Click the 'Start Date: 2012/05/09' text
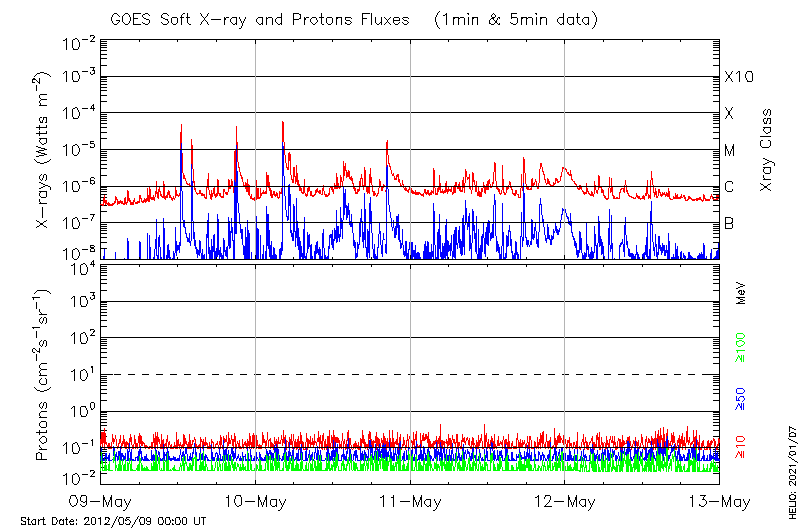This screenshot has height=530, width=800. [x=113, y=521]
